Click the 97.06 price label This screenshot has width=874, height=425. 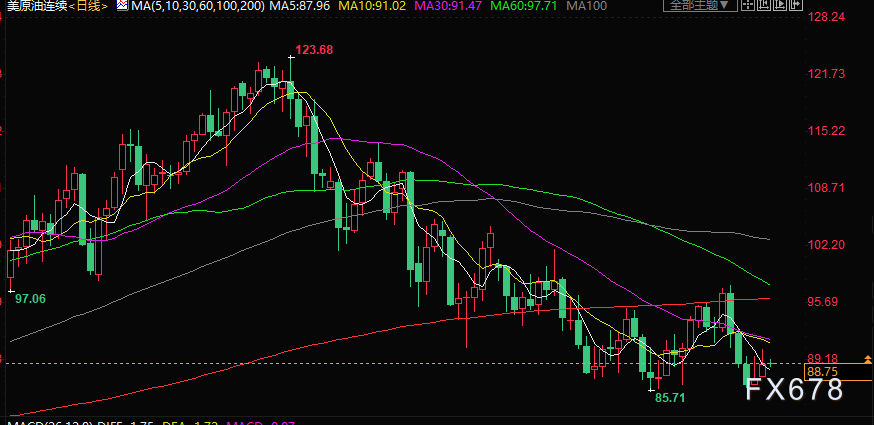coord(30,298)
